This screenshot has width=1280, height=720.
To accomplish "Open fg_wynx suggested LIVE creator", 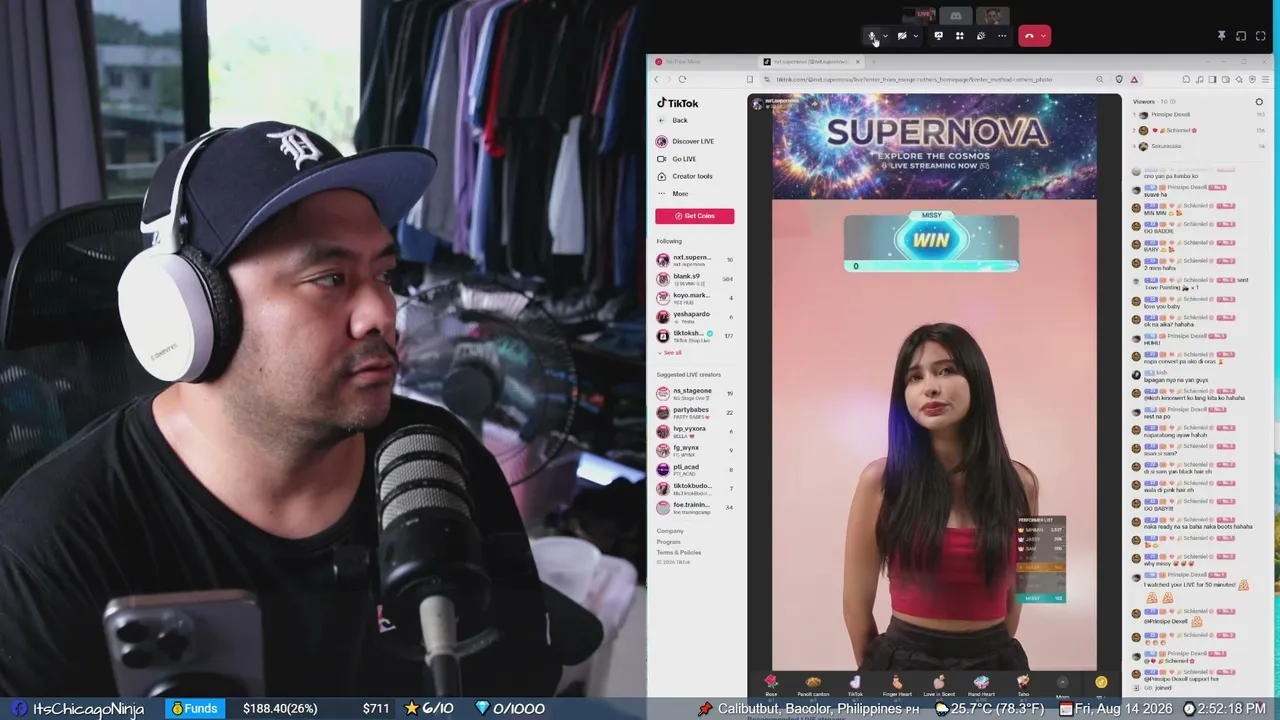I will [x=695, y=450].
